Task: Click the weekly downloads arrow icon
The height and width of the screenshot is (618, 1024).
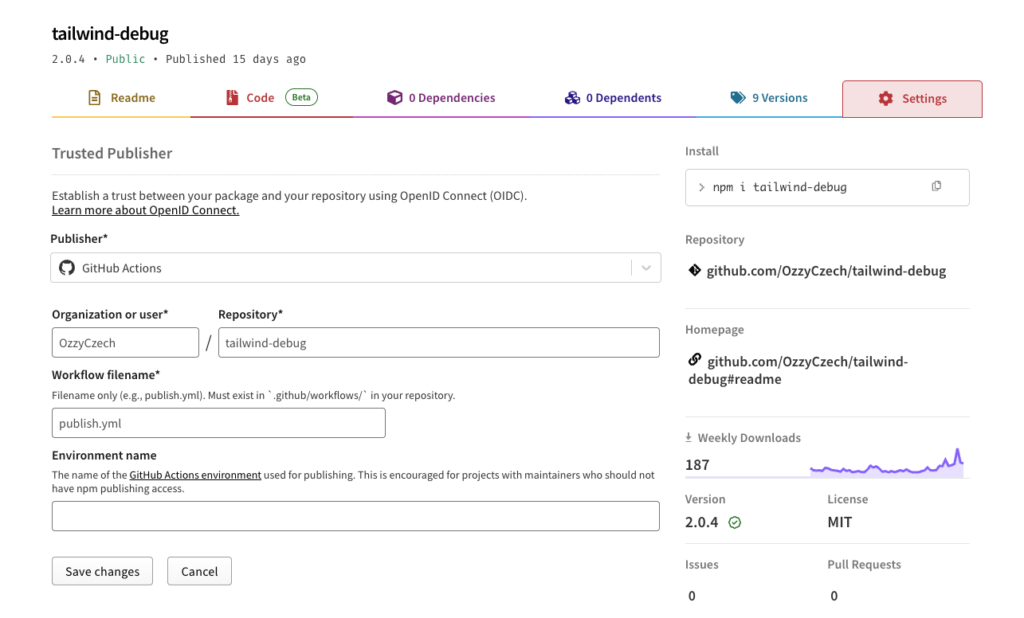Action: (689, 438)
